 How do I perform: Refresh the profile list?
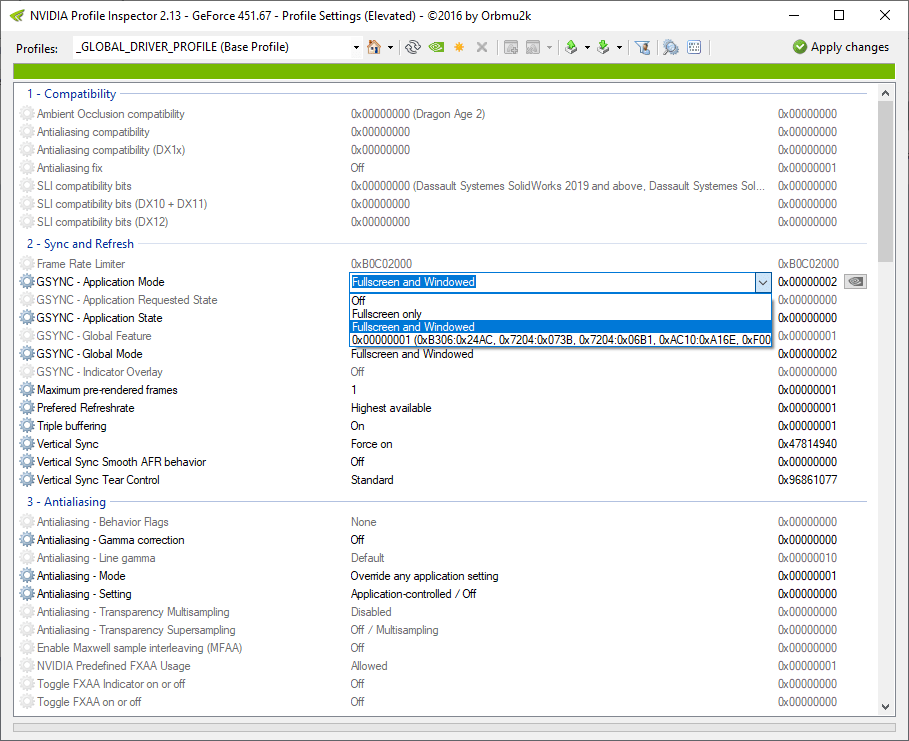point(413,46)
